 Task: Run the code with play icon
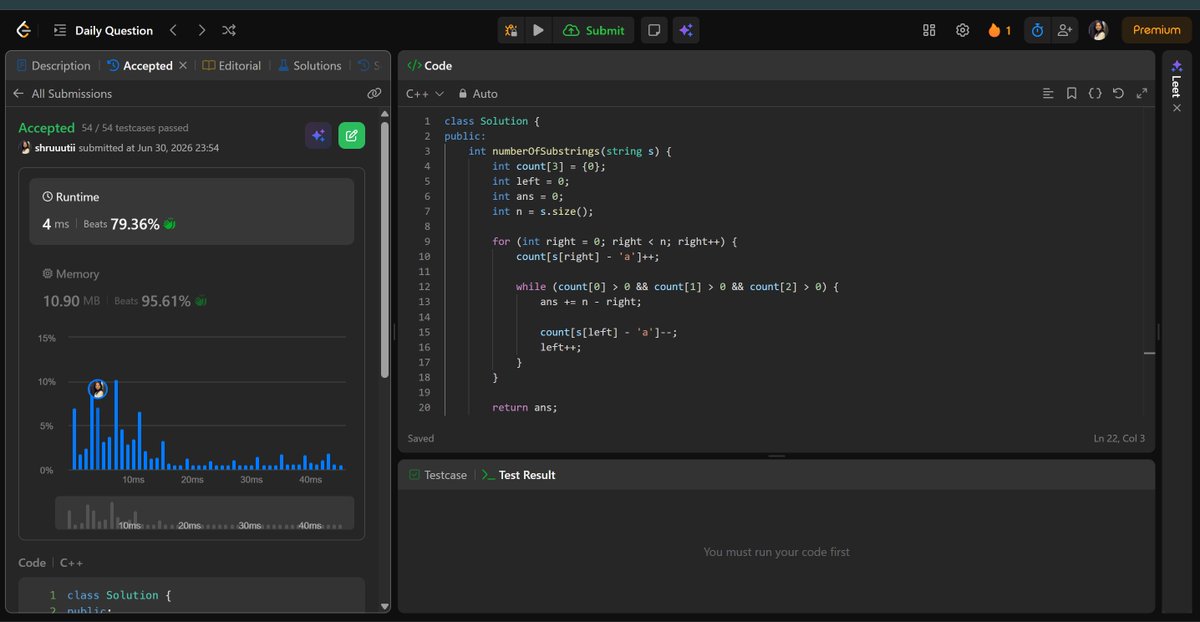538,30
